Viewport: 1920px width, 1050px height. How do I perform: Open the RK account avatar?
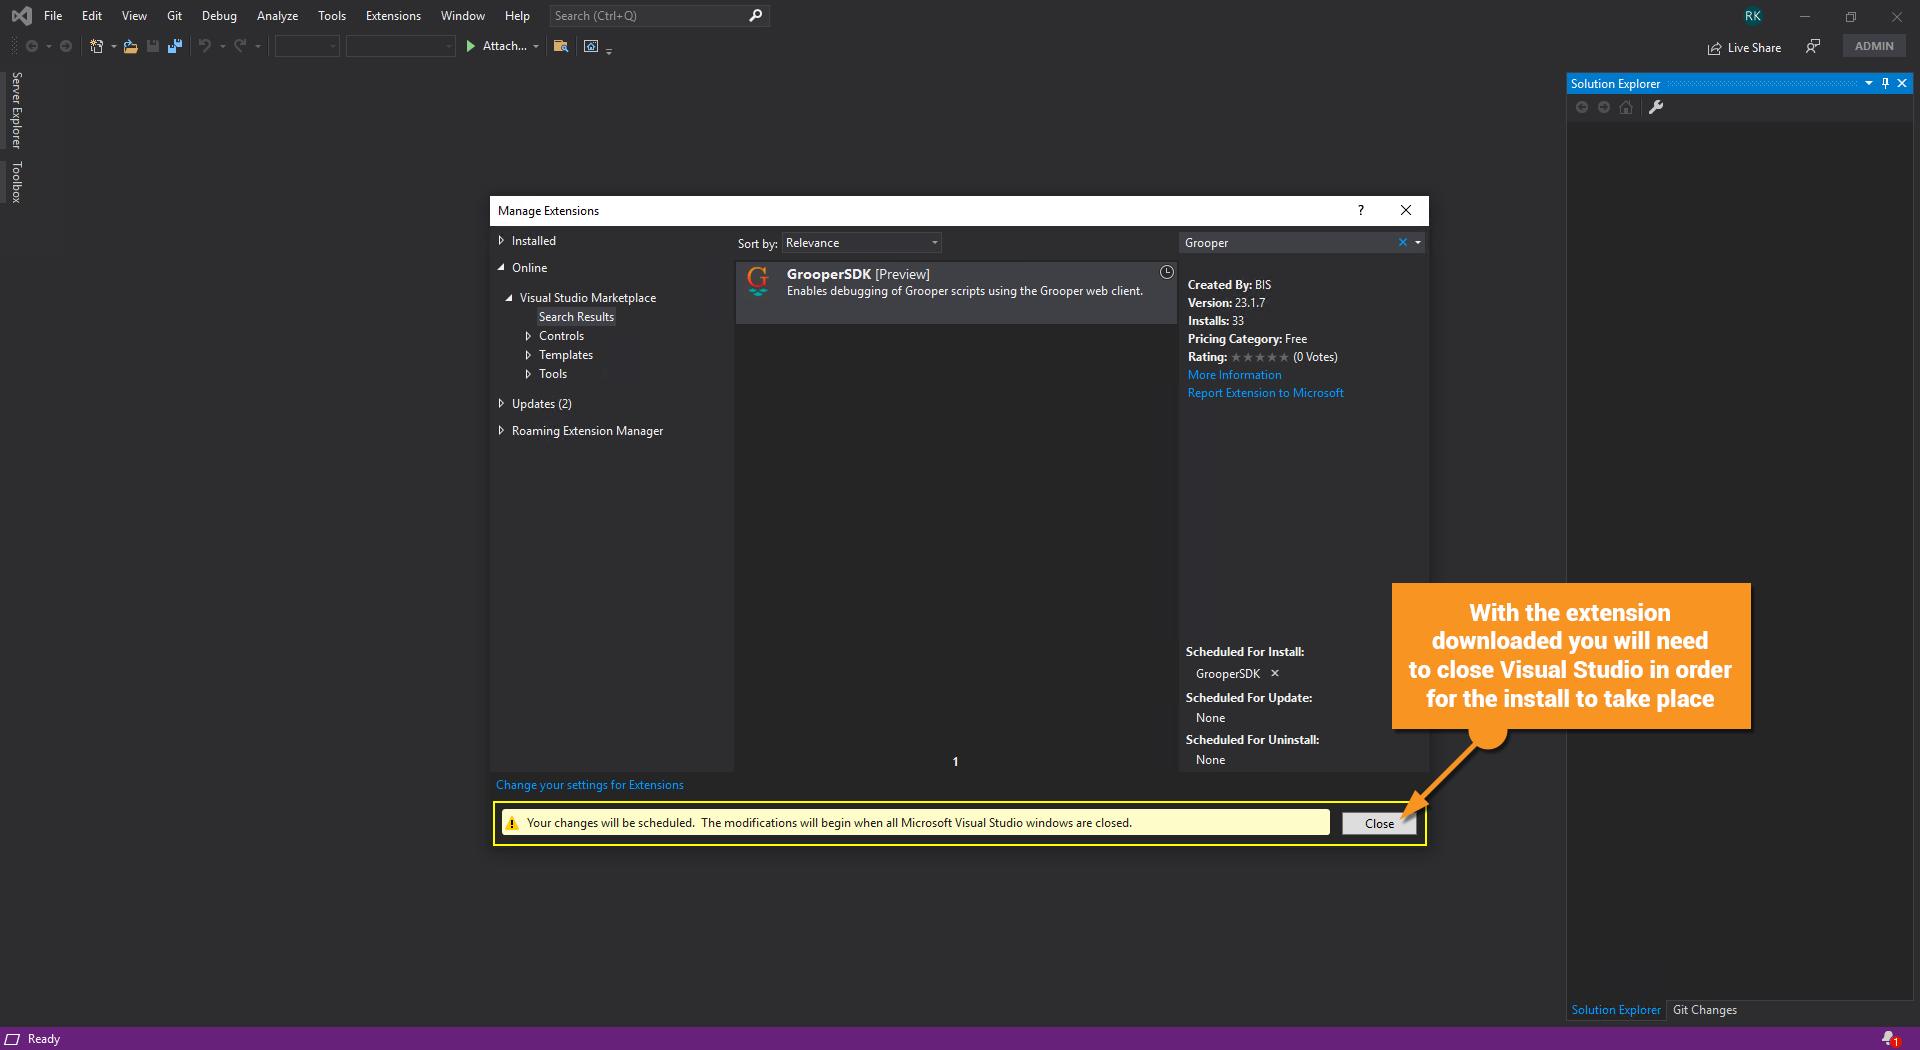[1753, 16]
